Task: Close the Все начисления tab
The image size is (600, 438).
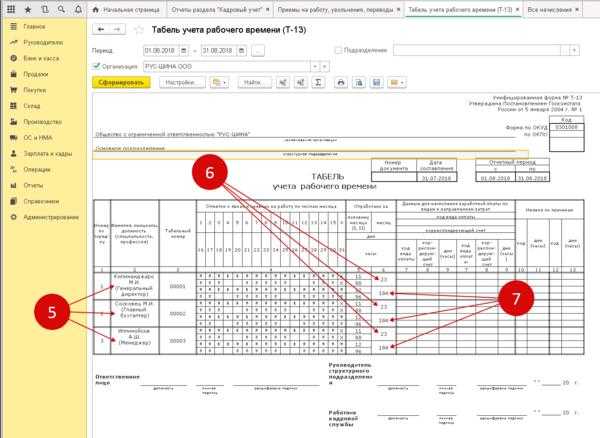Action: (577, 10)
